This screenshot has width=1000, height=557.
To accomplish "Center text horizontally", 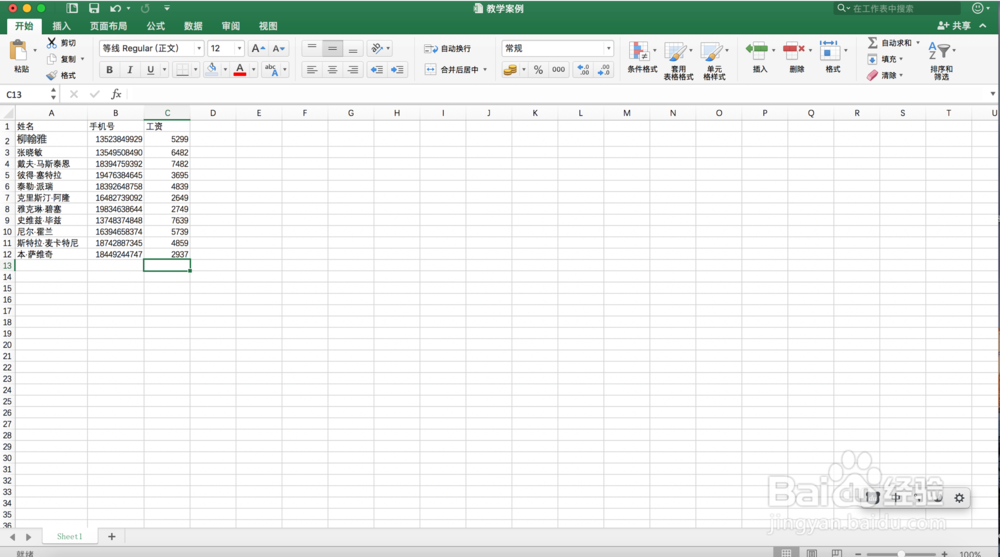I will [x=332, y=70].
